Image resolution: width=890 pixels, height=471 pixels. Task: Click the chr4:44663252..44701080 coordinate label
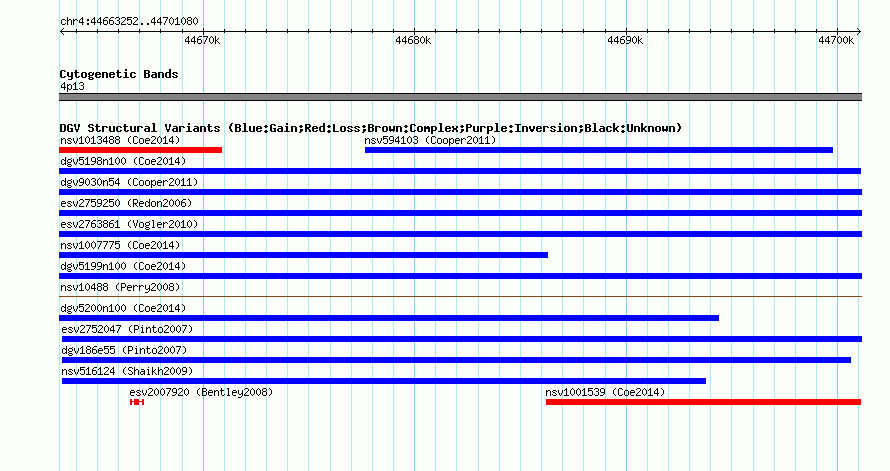129,21
